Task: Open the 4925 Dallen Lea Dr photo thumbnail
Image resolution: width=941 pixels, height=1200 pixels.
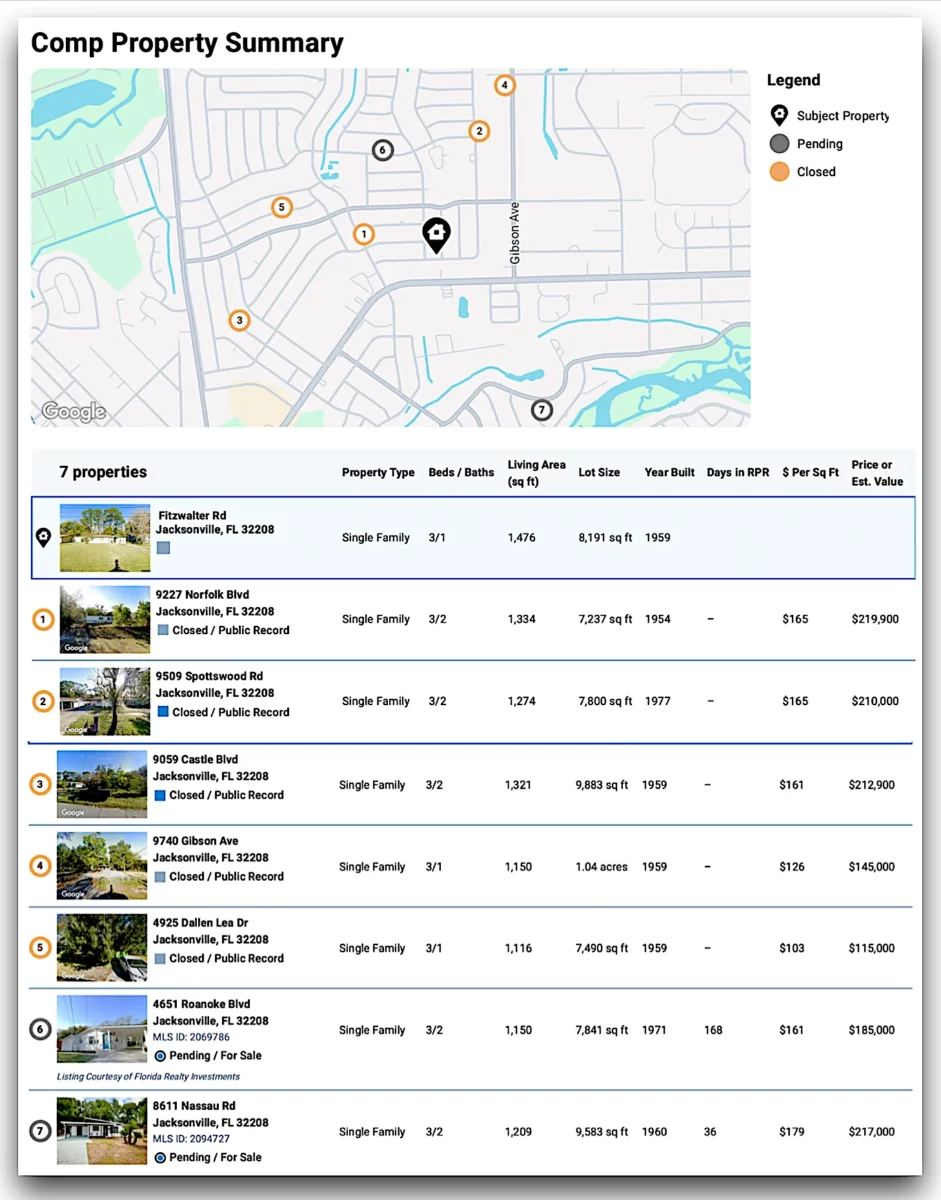Action: tap(102, 948)
